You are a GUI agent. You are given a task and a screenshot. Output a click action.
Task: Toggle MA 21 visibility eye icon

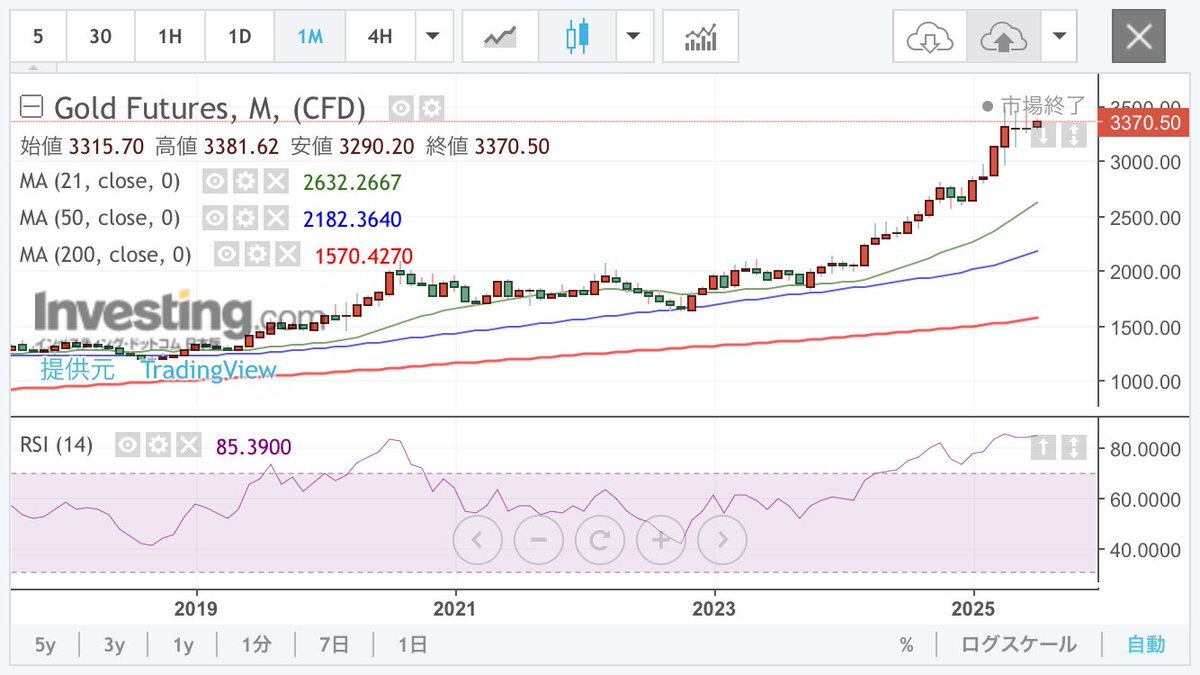(215, 181)
